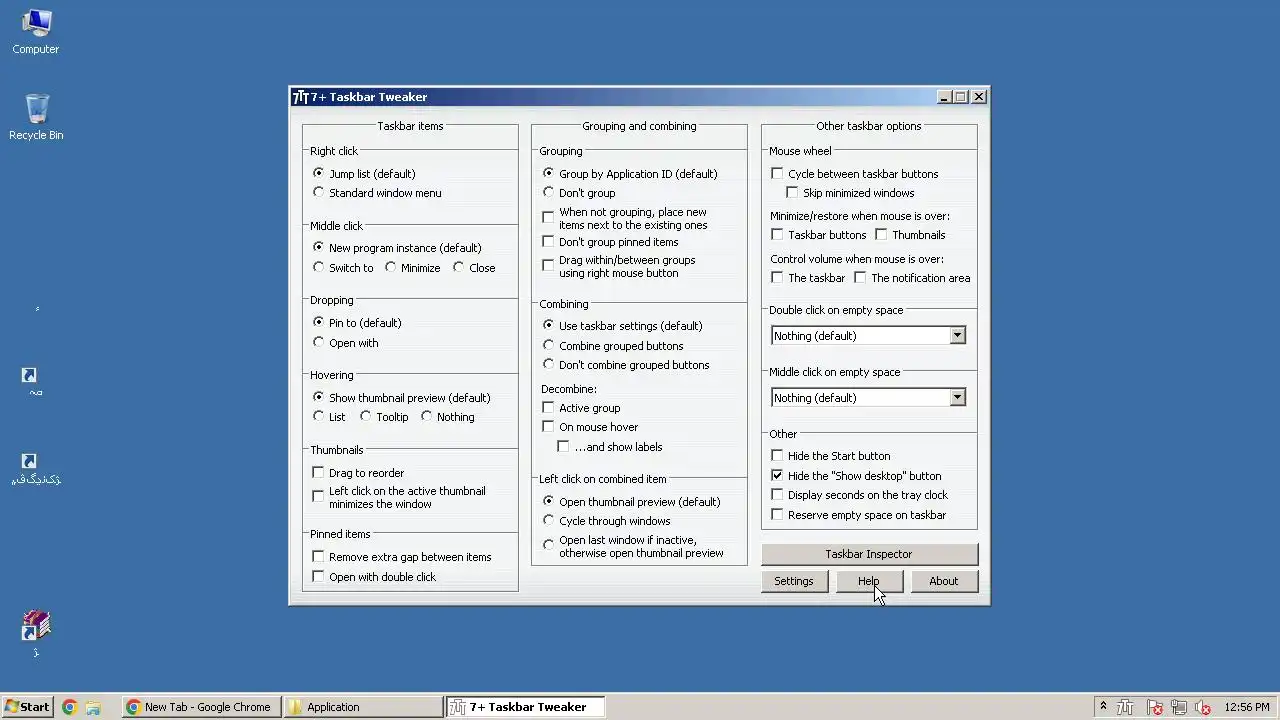
Task: Uncheck Hide the "Show desktop" button
Action: 777,475
